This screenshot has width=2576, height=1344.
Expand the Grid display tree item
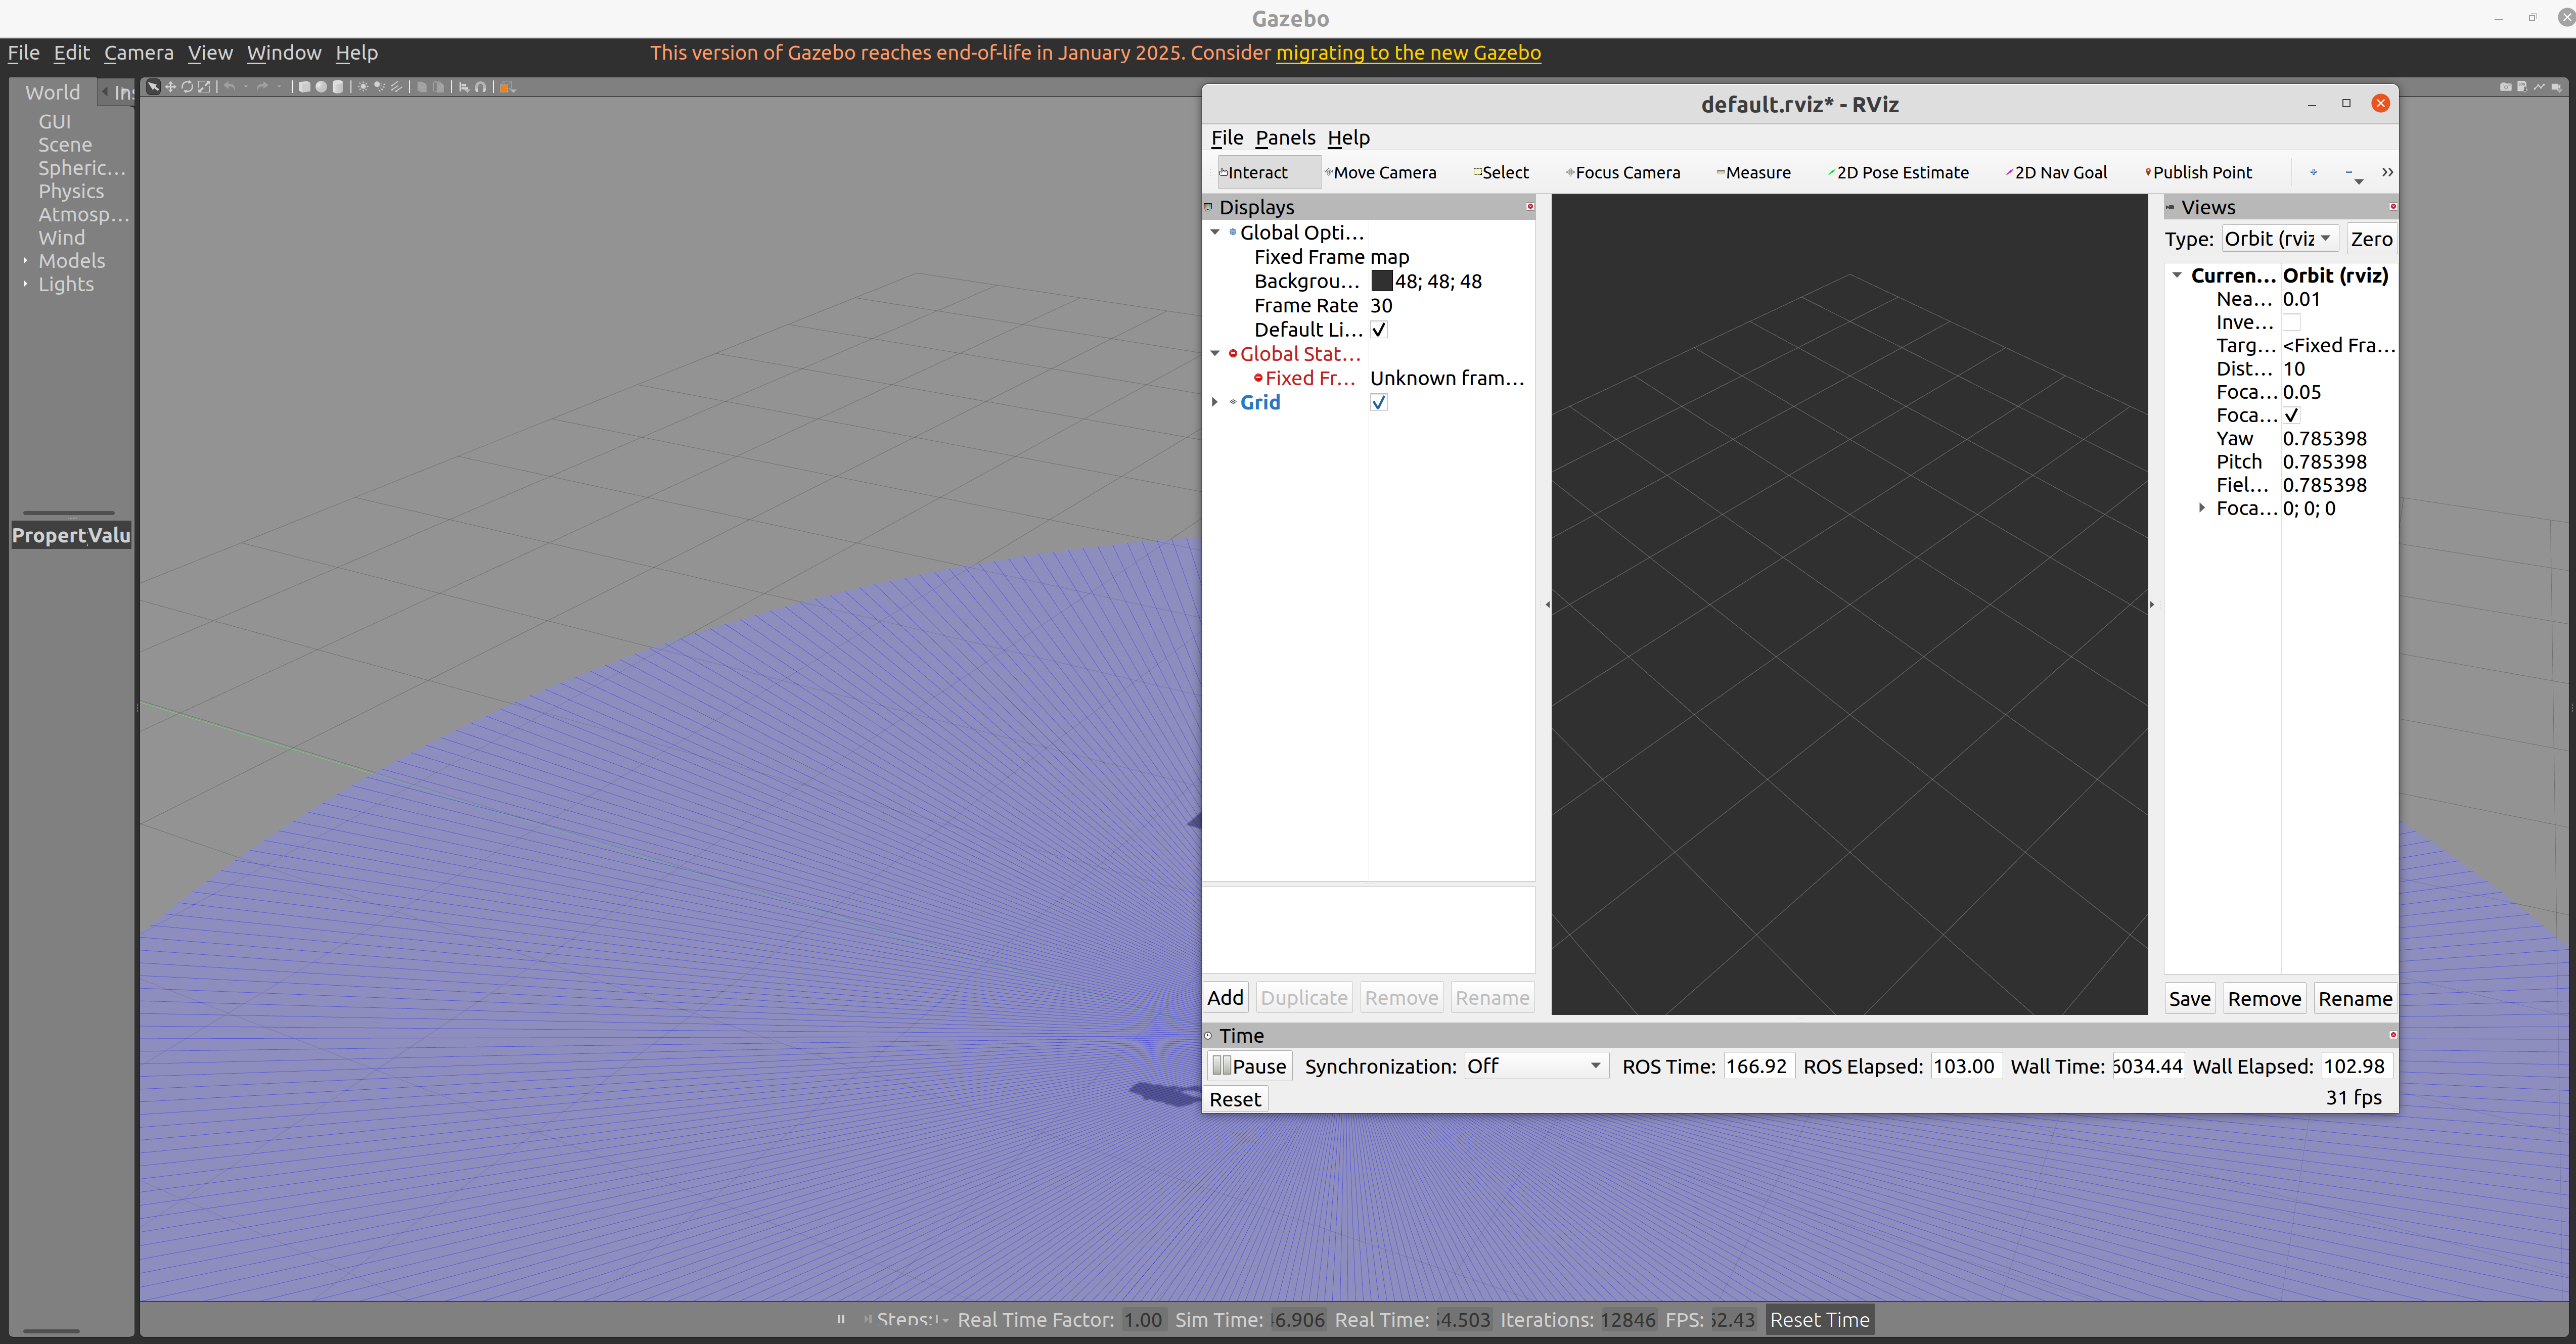click(x=1215, y=402)
